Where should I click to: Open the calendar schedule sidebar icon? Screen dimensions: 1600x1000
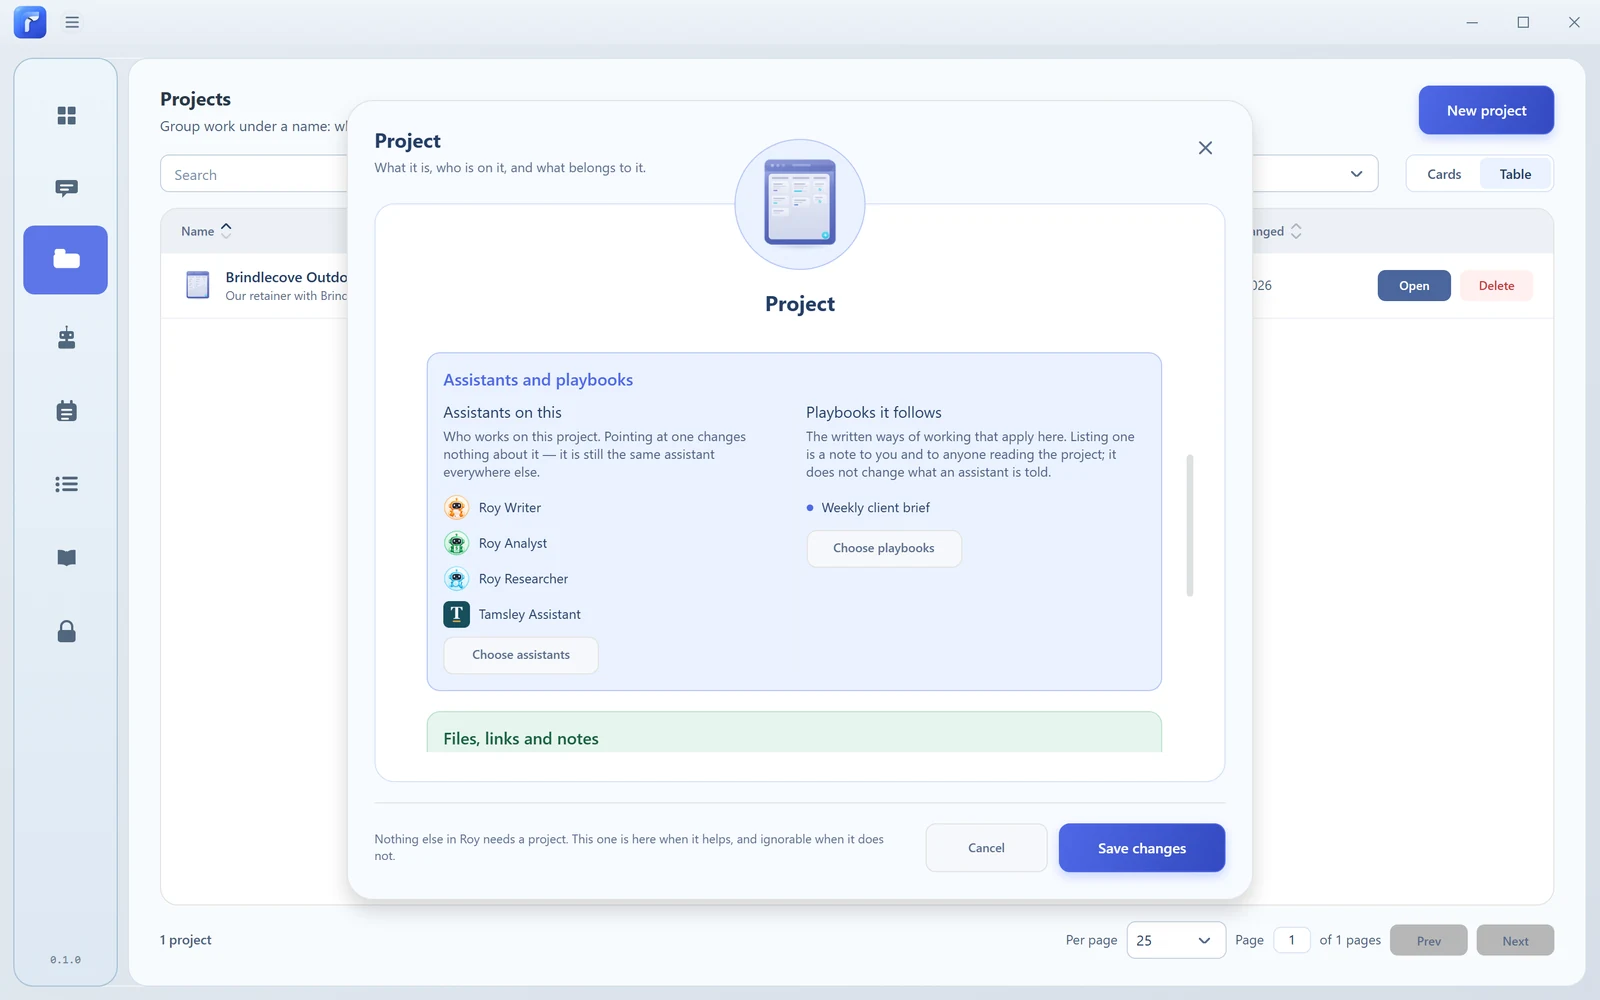(66, 411)
